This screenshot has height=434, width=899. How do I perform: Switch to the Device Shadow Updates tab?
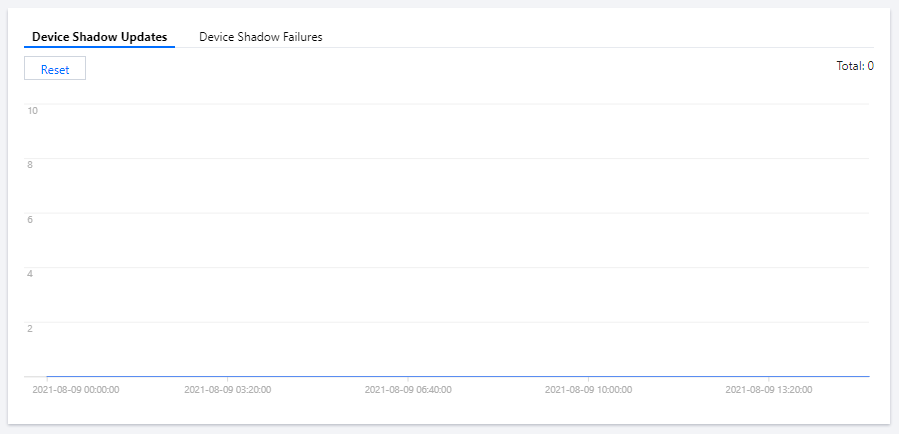pyautogui.click(x=99, y=36)
